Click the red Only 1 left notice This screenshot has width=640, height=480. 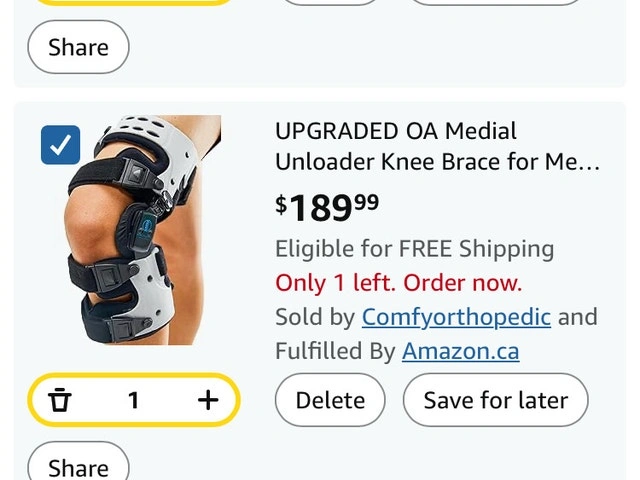coord(398,283)
